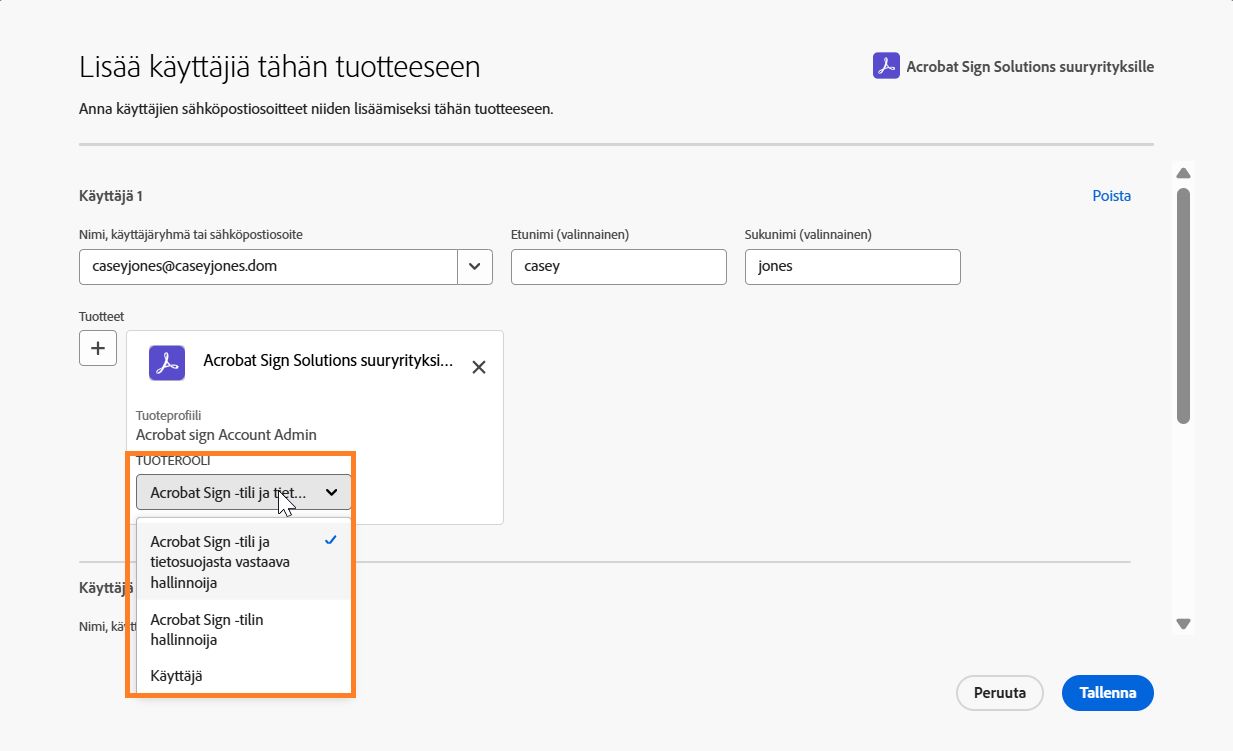This screenshot has height=751, width=1233.
Task: Remove the Acrobat Sign product with the X icon
Action: click(x=478, y=367)
